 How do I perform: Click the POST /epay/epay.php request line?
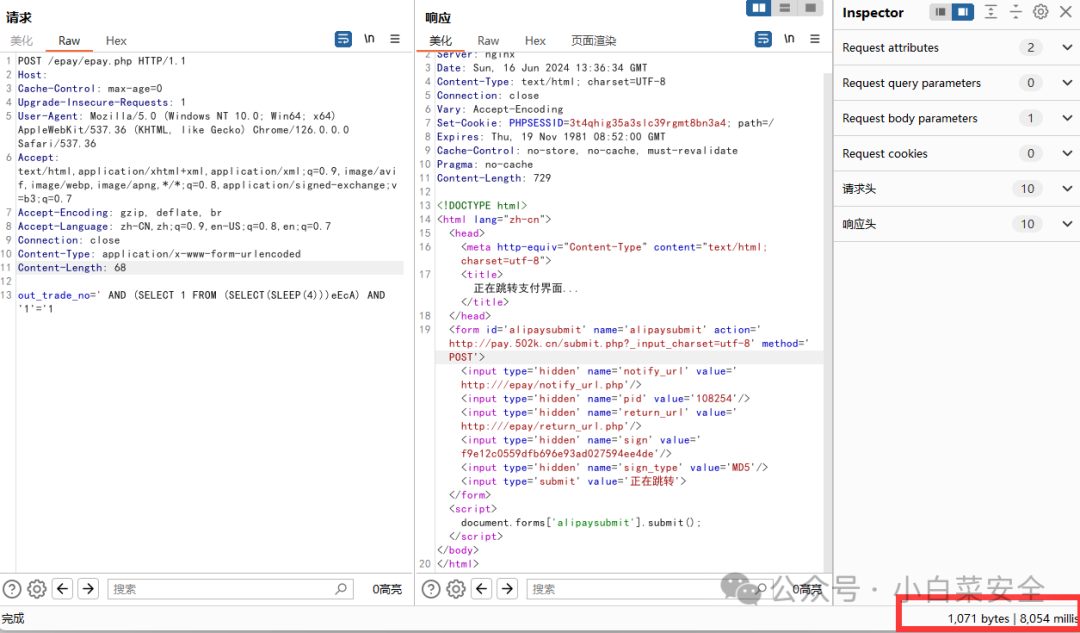pos(102,61)
